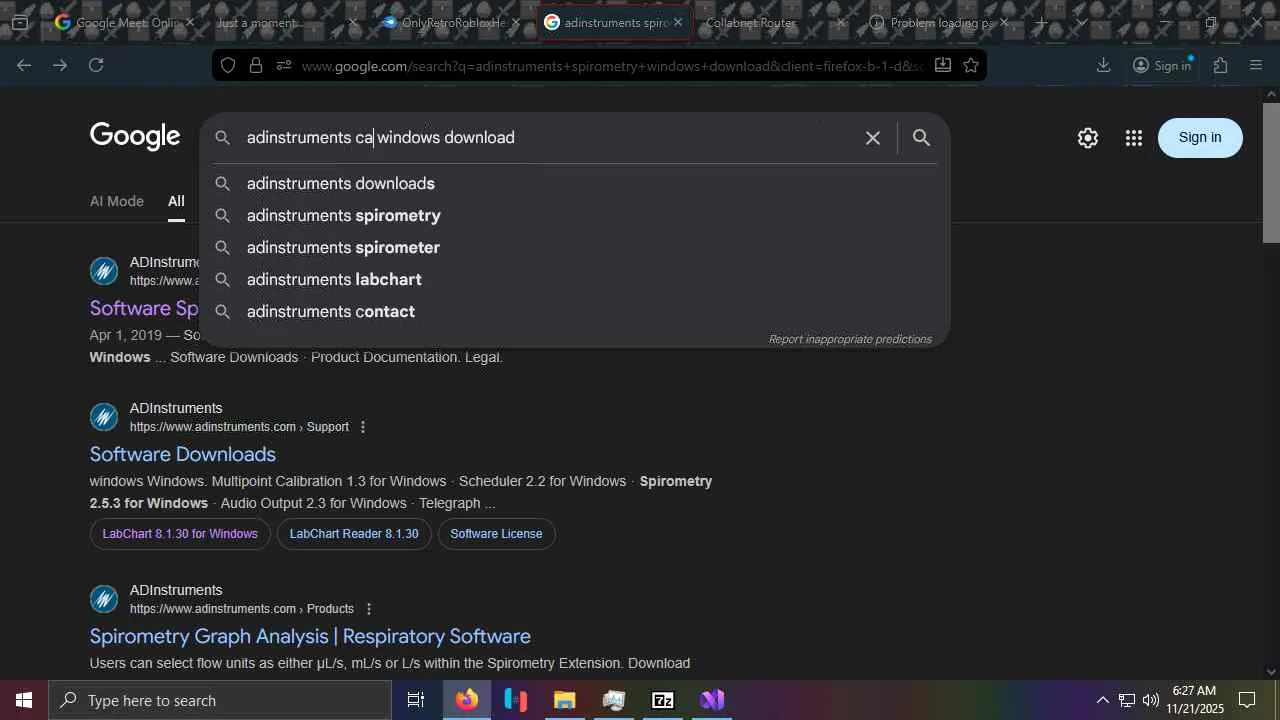Screen dimensions: 1280x720
Task: Open the list all tabs dropdown
Action: (x=1081, y=22)
